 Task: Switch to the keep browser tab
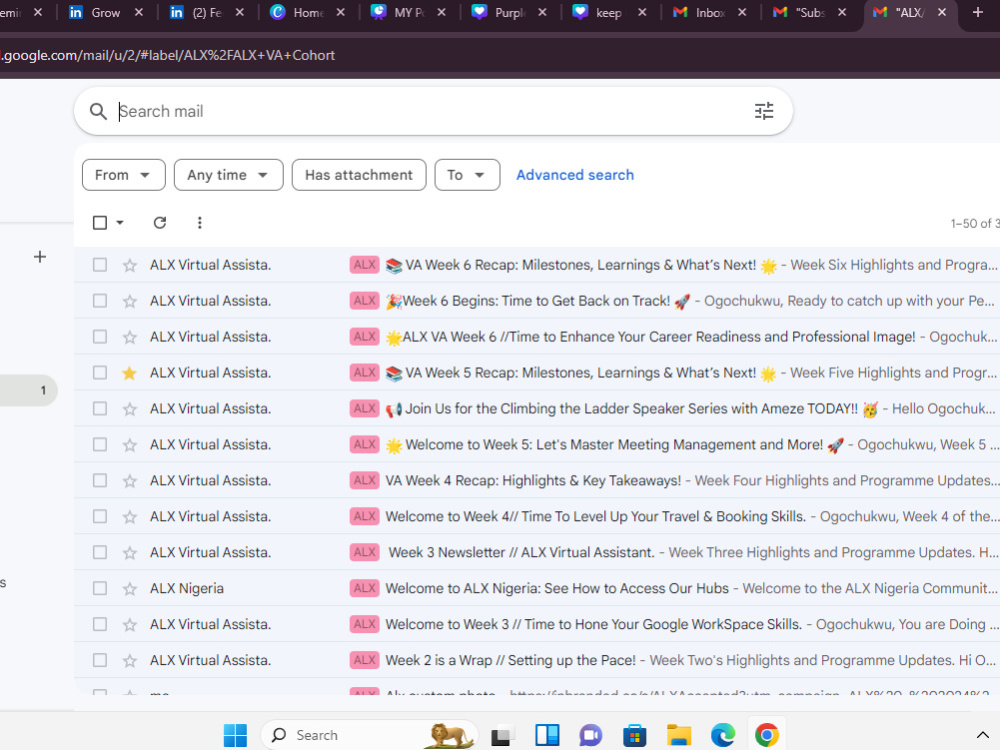click(609, 13)
